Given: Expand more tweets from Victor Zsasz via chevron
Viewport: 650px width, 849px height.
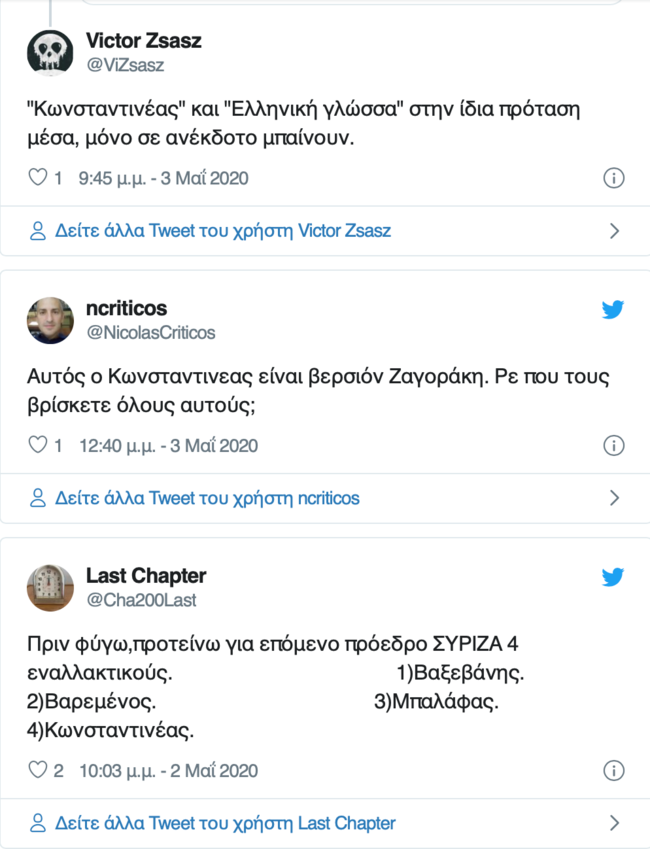Looking at the screenshot, I should [613, 231].
